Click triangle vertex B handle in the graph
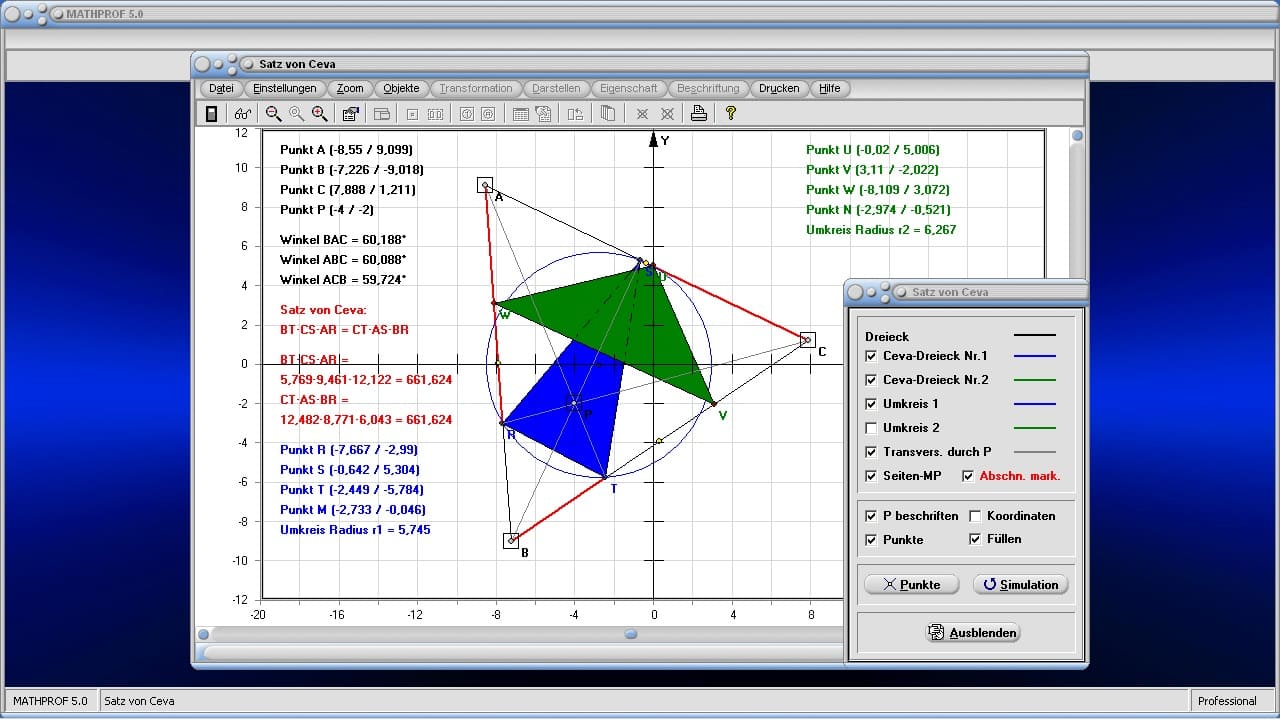1280x720 pixels. click(x=511, y=540)
